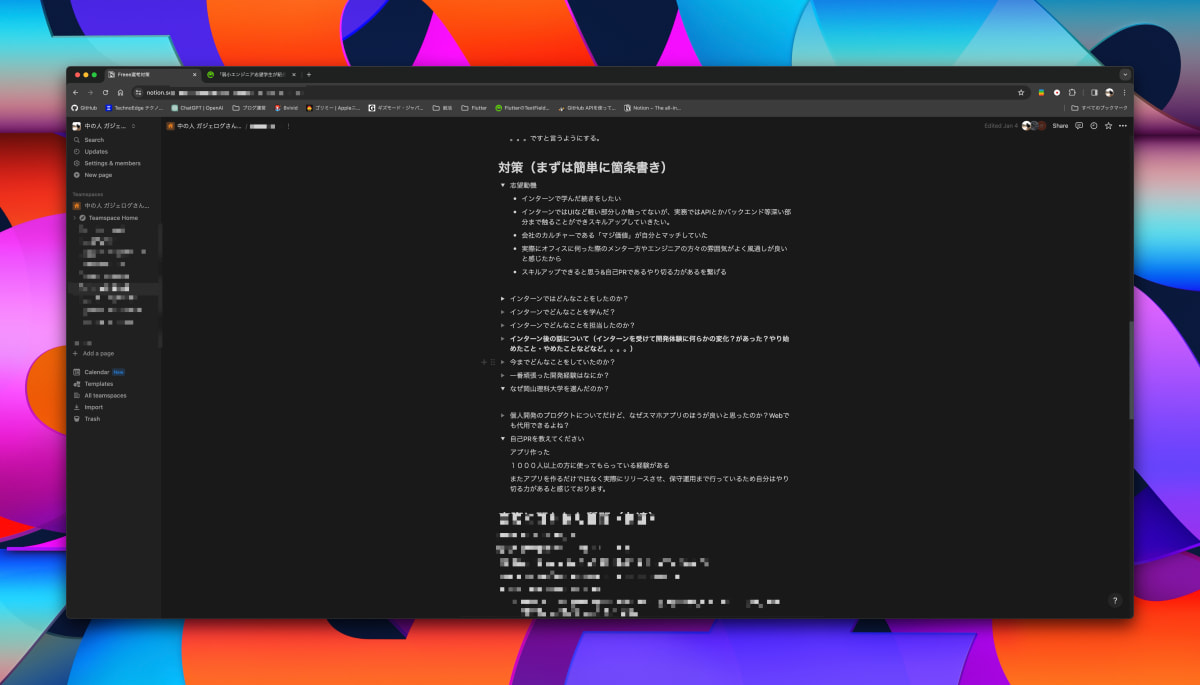Expand 今までどんなことをしていたのか？ toggle
The height and width of the screenshot is (685, 1200).
(503, 361)
